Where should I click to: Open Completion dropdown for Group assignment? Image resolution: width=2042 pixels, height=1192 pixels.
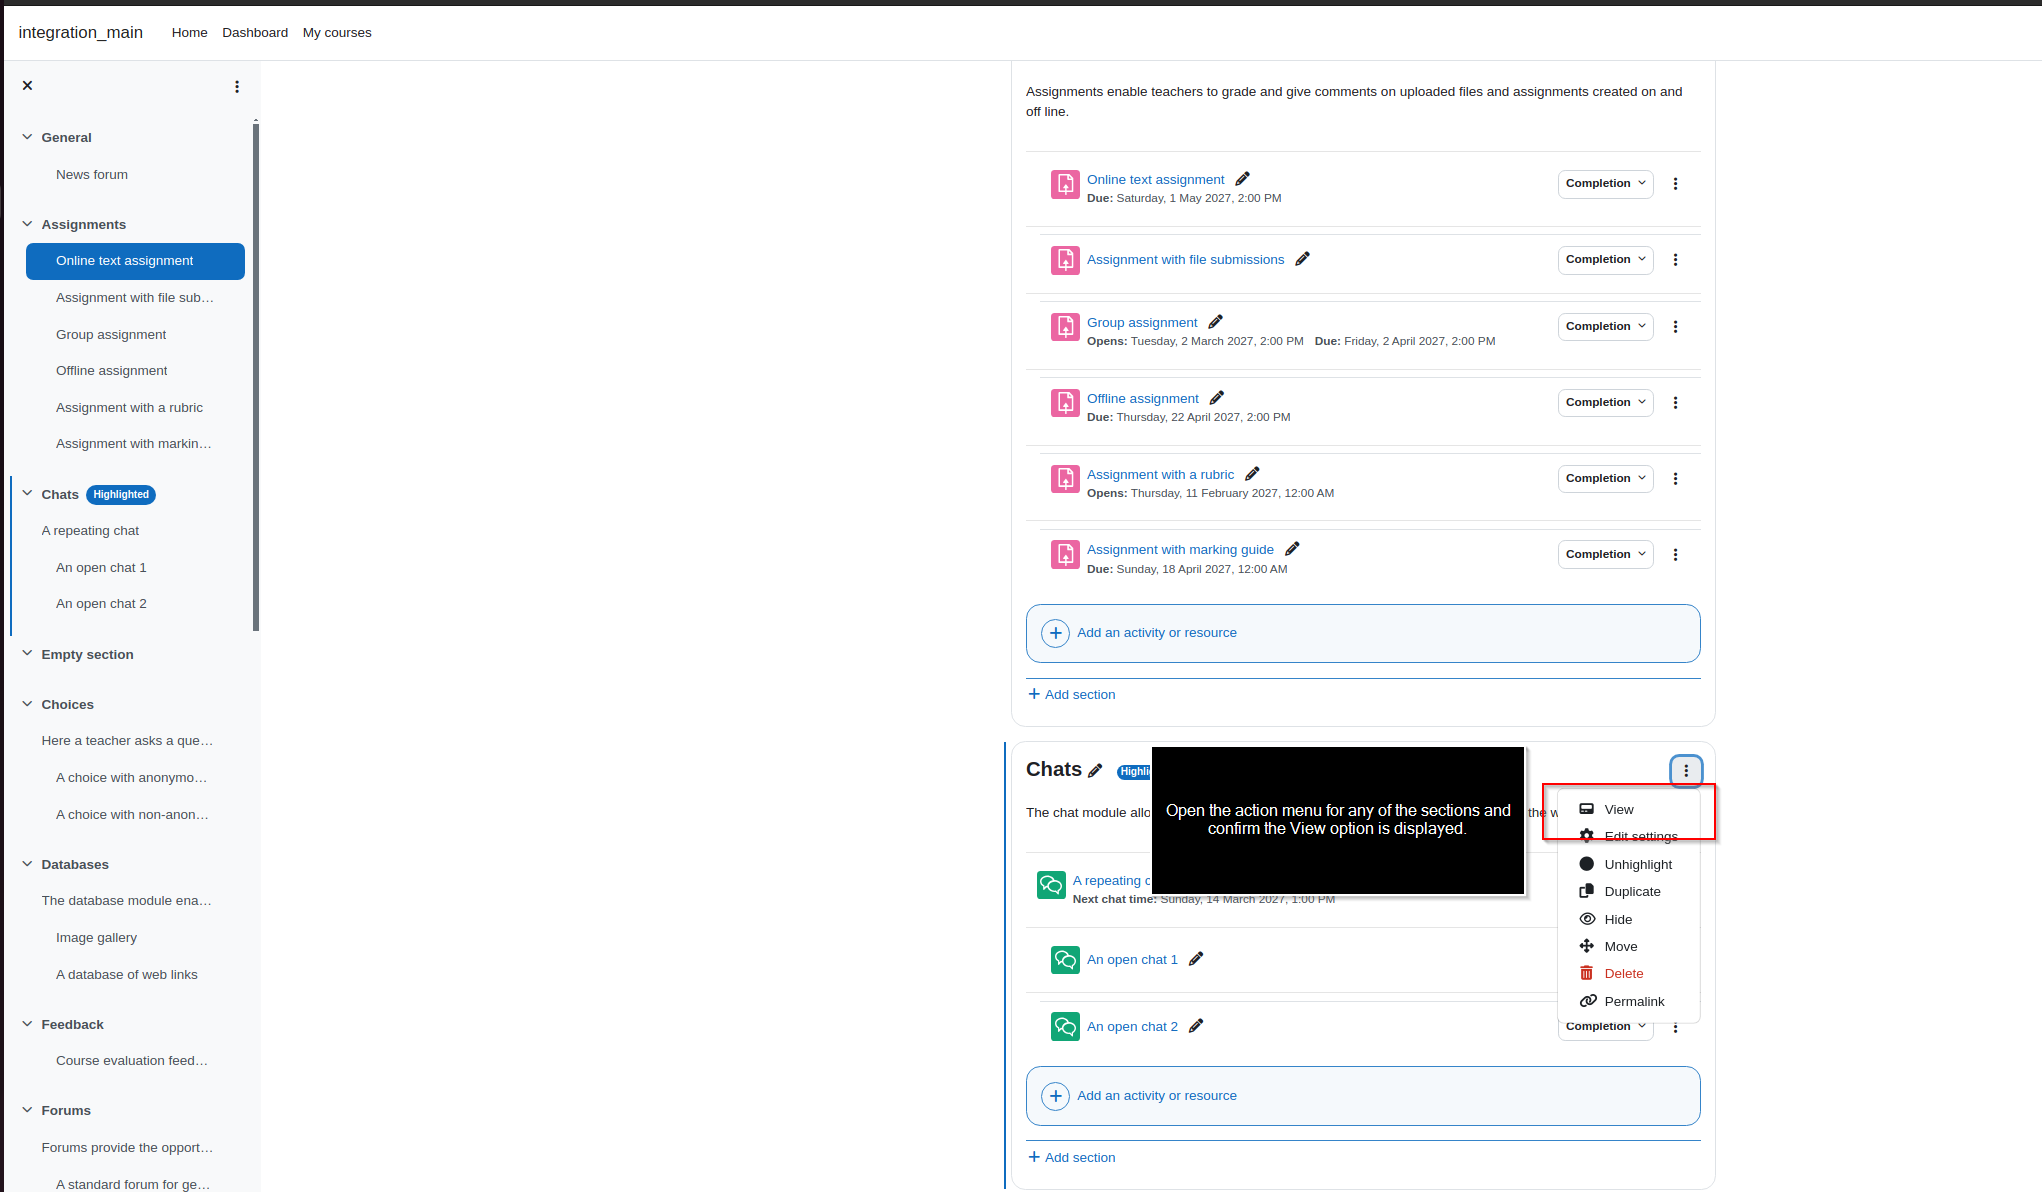coord(1605,327)
